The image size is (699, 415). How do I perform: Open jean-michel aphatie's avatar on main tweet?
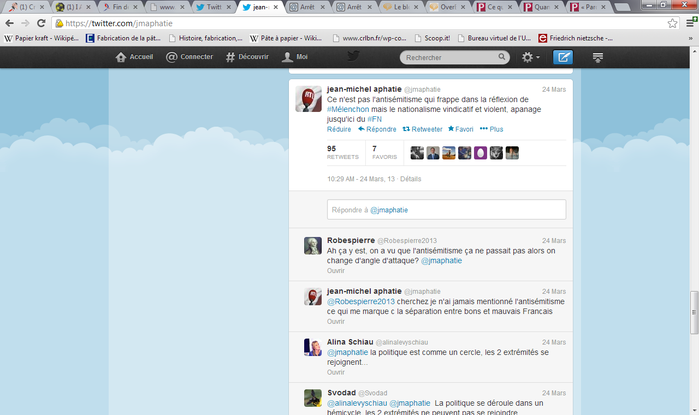(x=308, y=99)
